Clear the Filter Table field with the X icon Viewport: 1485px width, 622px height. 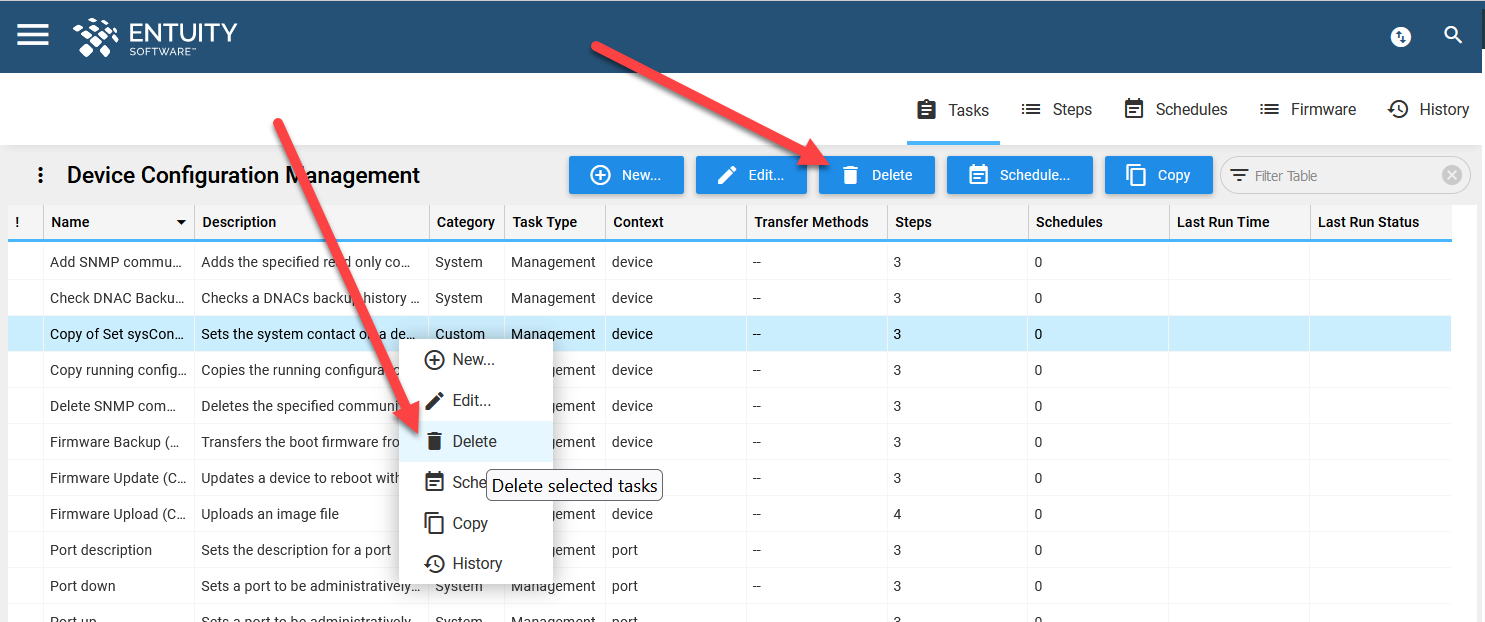pyautogui.click(x=1451, y=176)
